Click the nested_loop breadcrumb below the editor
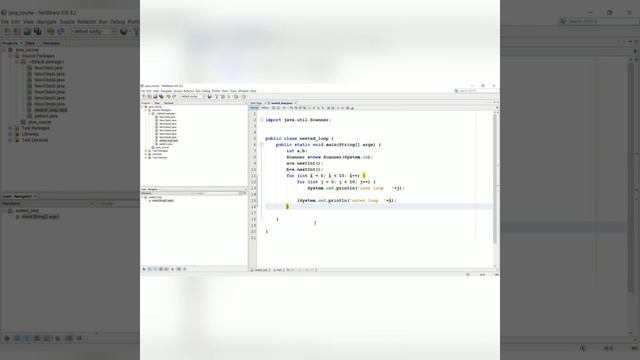 coord(261,270)
